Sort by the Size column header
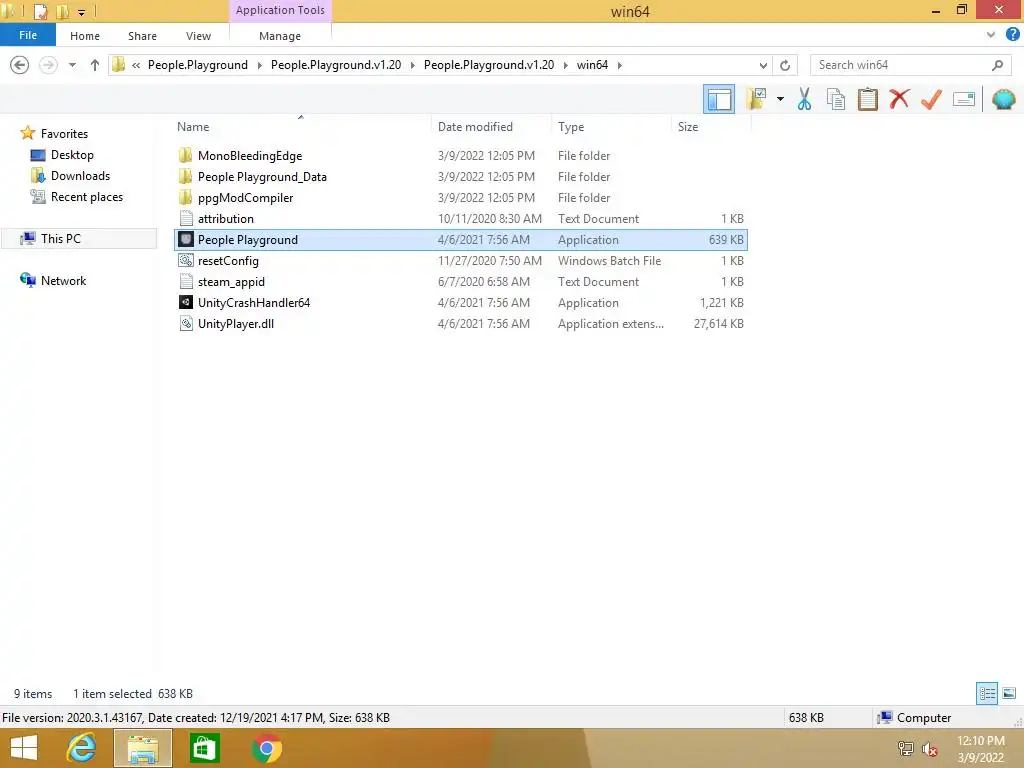 (688, 127)
